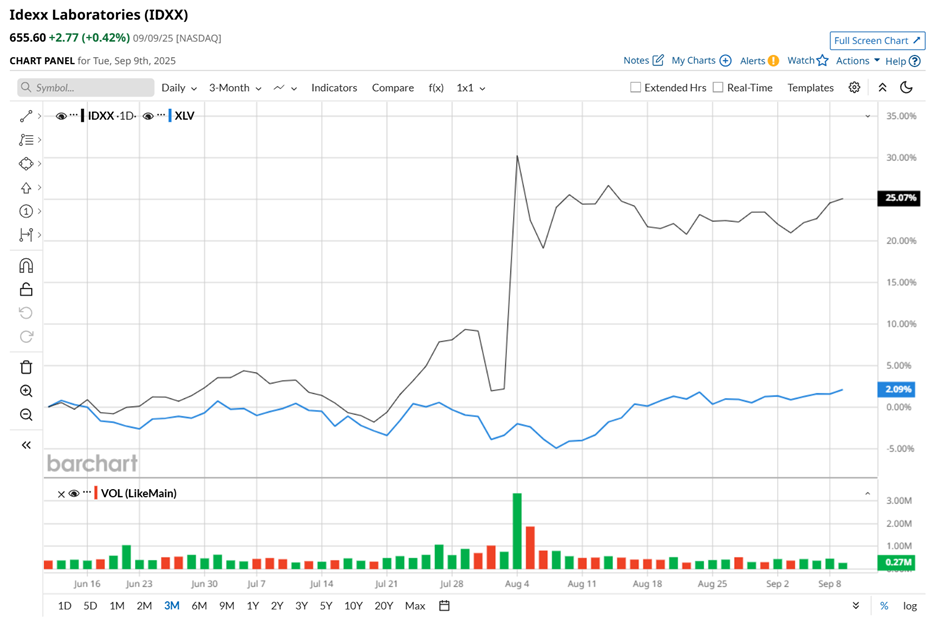This screenshot has height=621, width=940.
Task: Open the 1x1 grid layout dropdown
Action: point(471,88)
